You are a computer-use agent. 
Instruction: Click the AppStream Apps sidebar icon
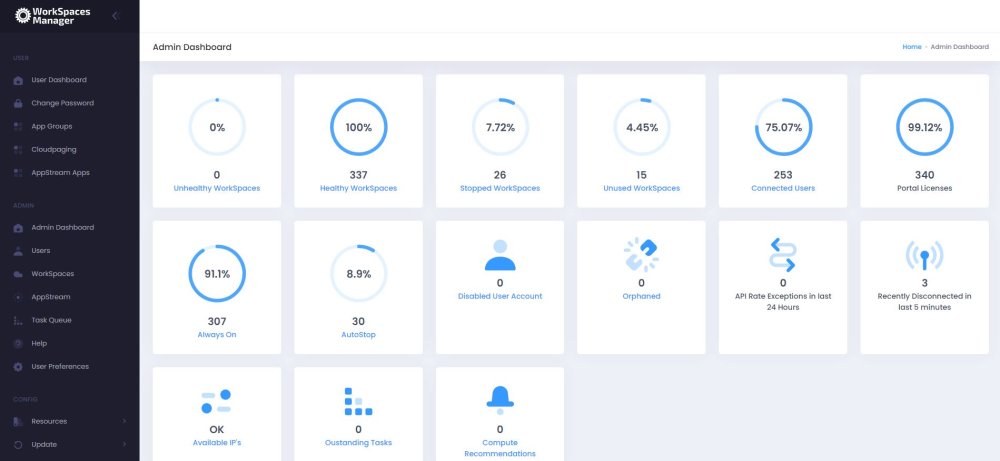(18, 173)
